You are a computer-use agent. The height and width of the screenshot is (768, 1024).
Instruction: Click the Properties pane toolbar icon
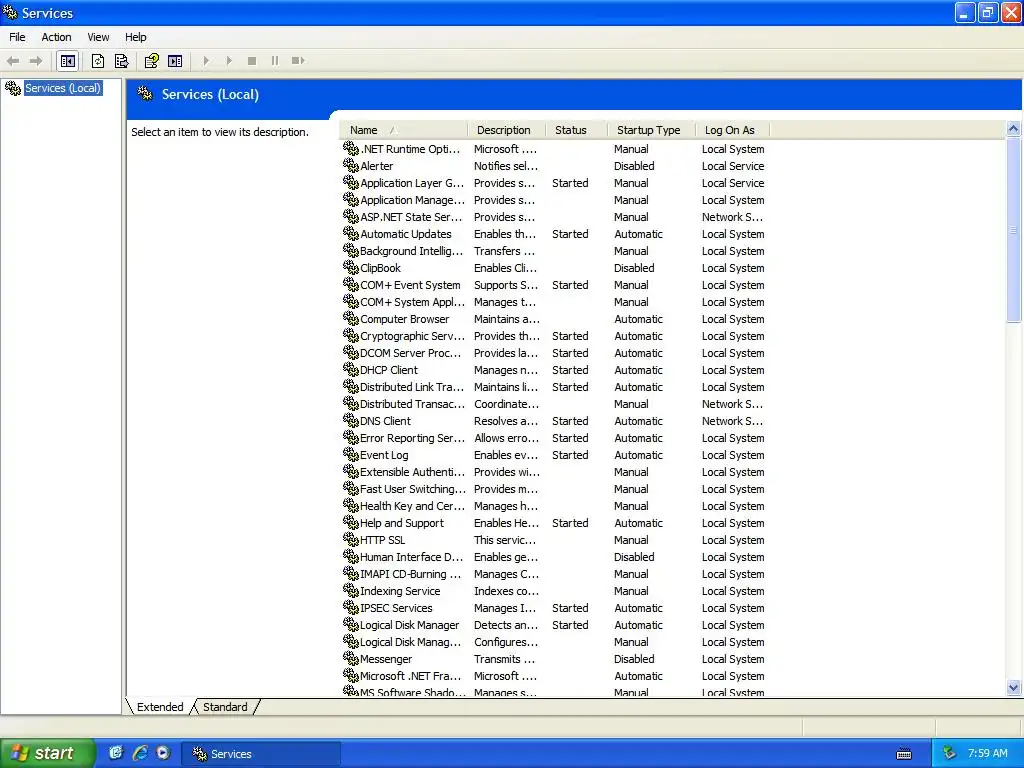(x=175, y=61)
